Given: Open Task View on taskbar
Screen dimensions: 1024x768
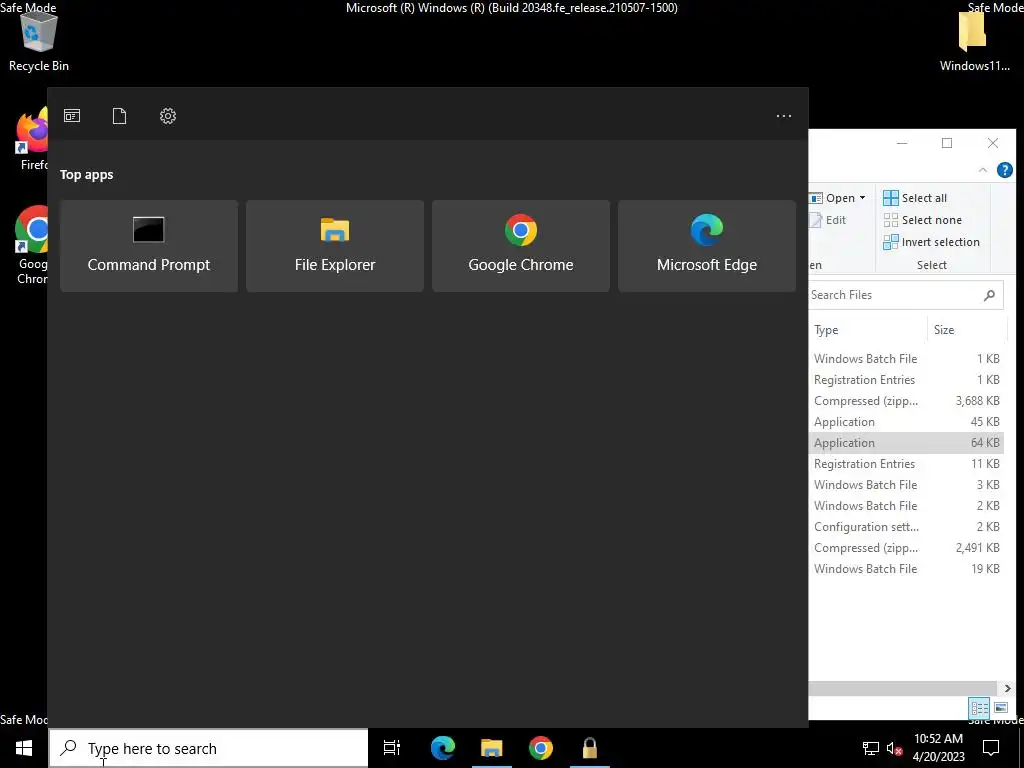Looking at the screenshot, I should (x=392, y=748).
